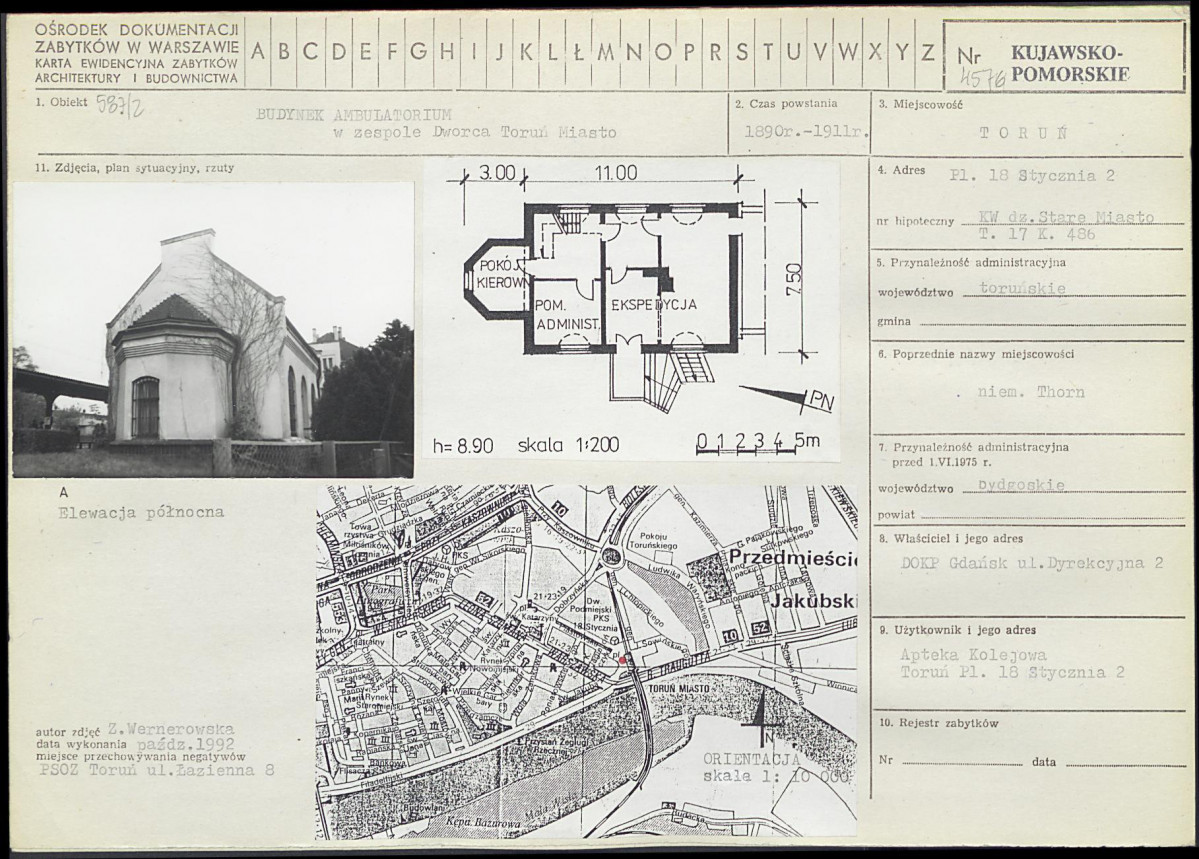Viewport: 1199px width, 859px height.
Task: Click the north arrow on the orientation map
Action: 763,718
